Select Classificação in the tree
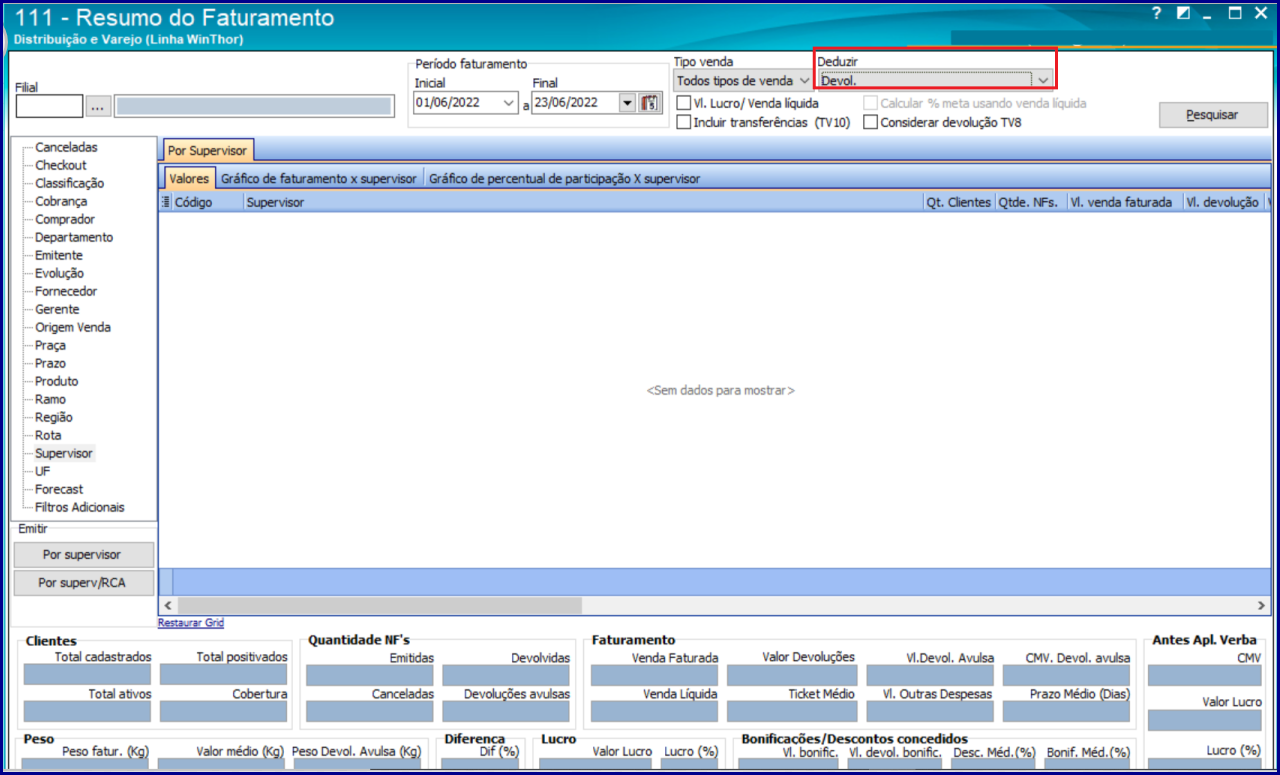 pyautogui.click(x=69, y=183)
